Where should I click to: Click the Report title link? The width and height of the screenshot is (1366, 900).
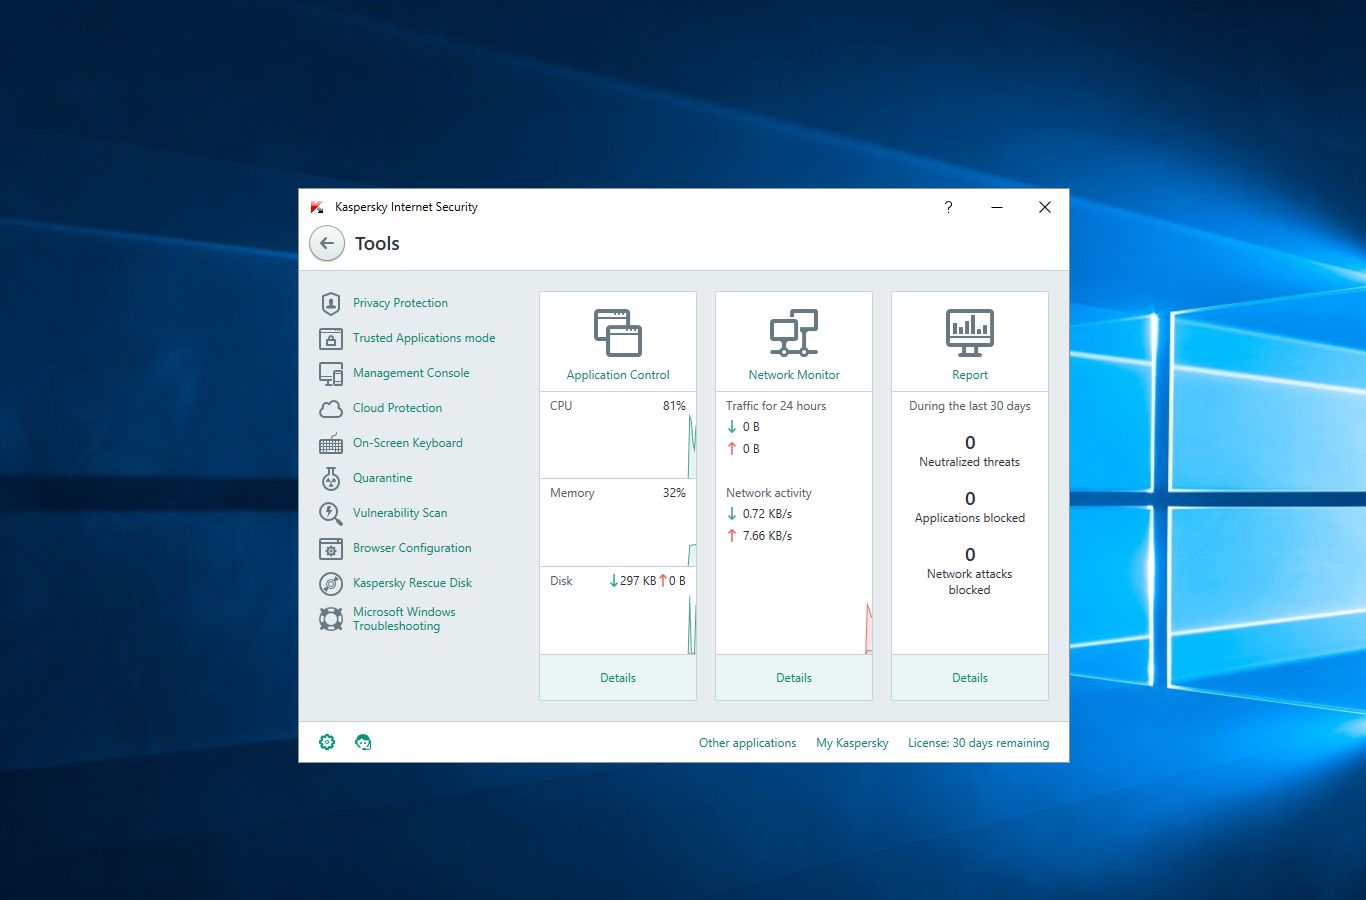(x=970, y=375)
